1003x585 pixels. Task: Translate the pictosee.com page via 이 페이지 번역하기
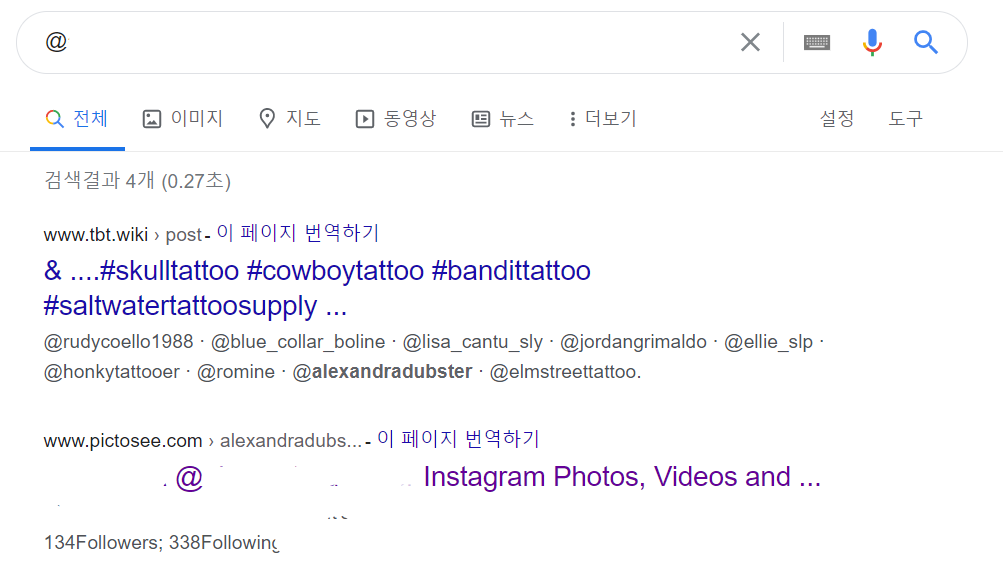click(x=458, y=439)
